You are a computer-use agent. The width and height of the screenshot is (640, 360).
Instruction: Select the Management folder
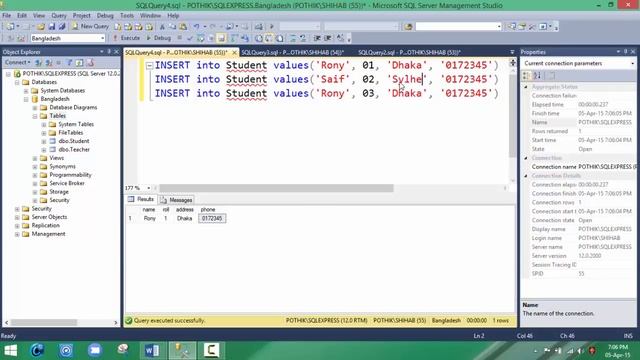(48, 234)
